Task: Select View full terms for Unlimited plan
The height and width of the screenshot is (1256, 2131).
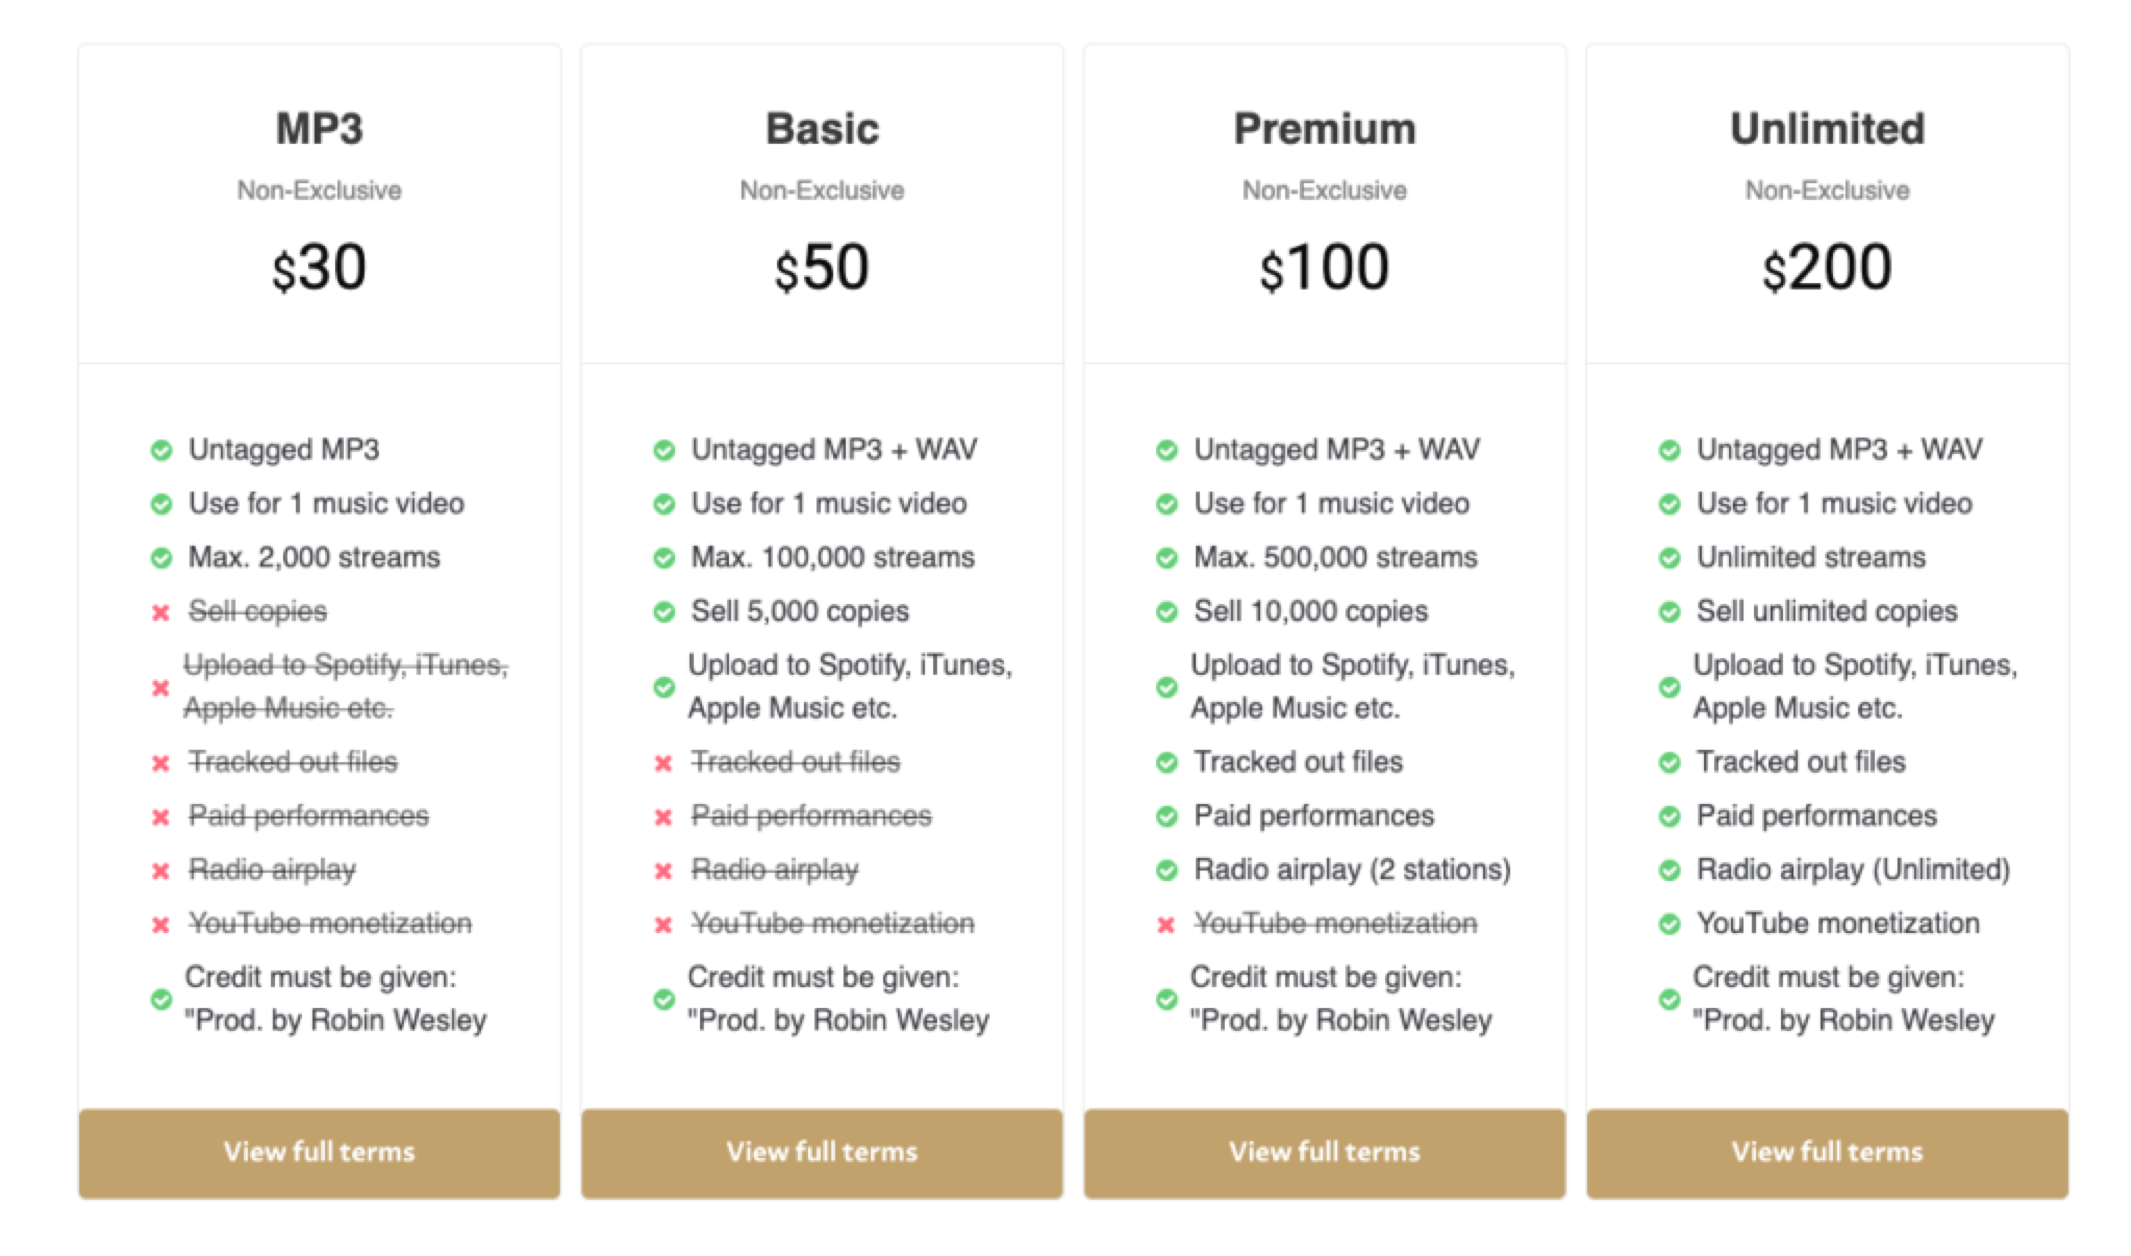Action: pos(1826,1152)
